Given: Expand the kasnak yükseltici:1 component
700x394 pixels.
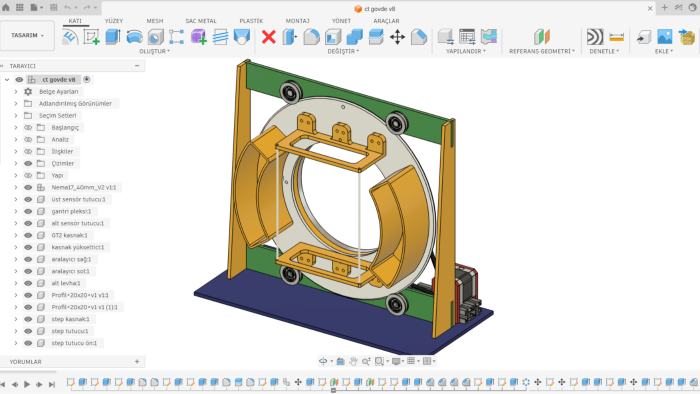Looking at the screenshot, I should pos(16,247).
